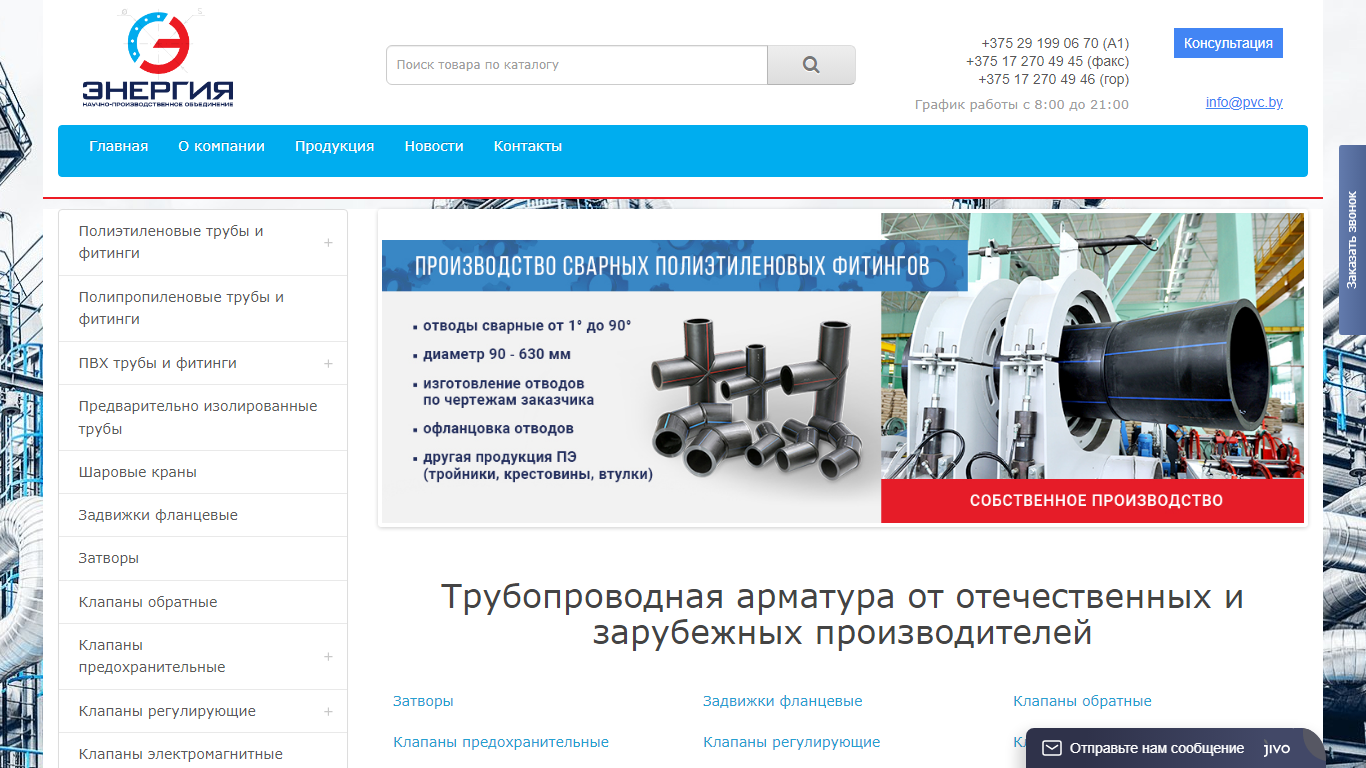Open Отправьте нам сообщение chat bar
The image size is (1366, 768).
(1176, 748)
